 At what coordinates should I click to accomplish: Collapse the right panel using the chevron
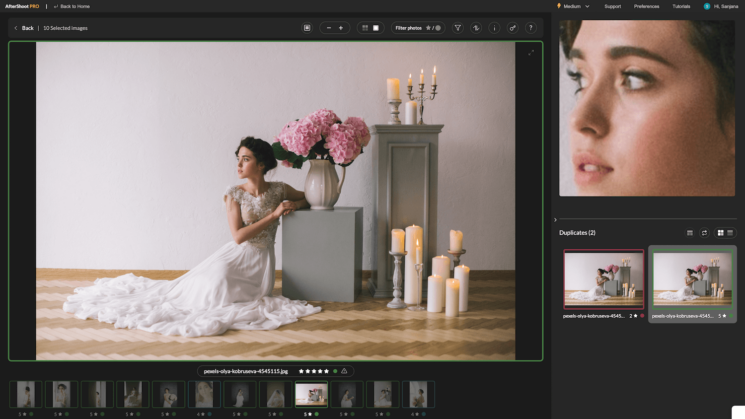coord(555,219)
